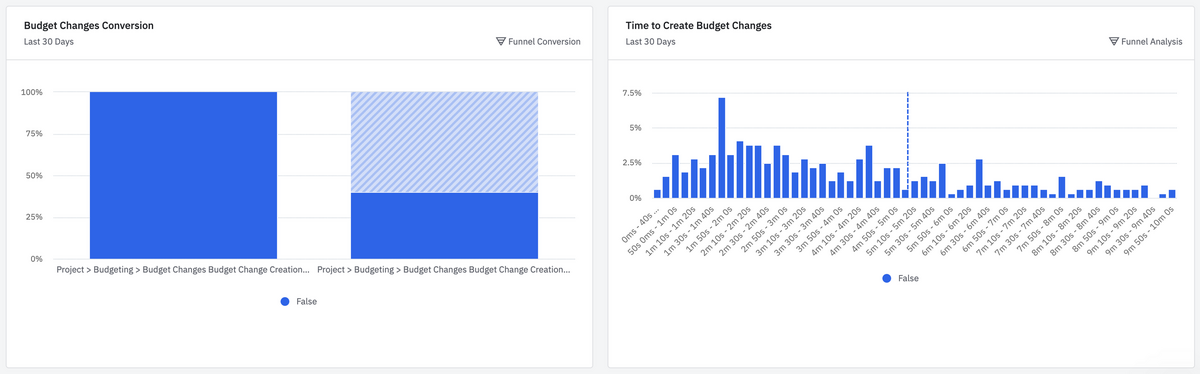Click the second funnel step x-axis label
The height and width of the screenshot is (374, 1200).
[444, 270]
